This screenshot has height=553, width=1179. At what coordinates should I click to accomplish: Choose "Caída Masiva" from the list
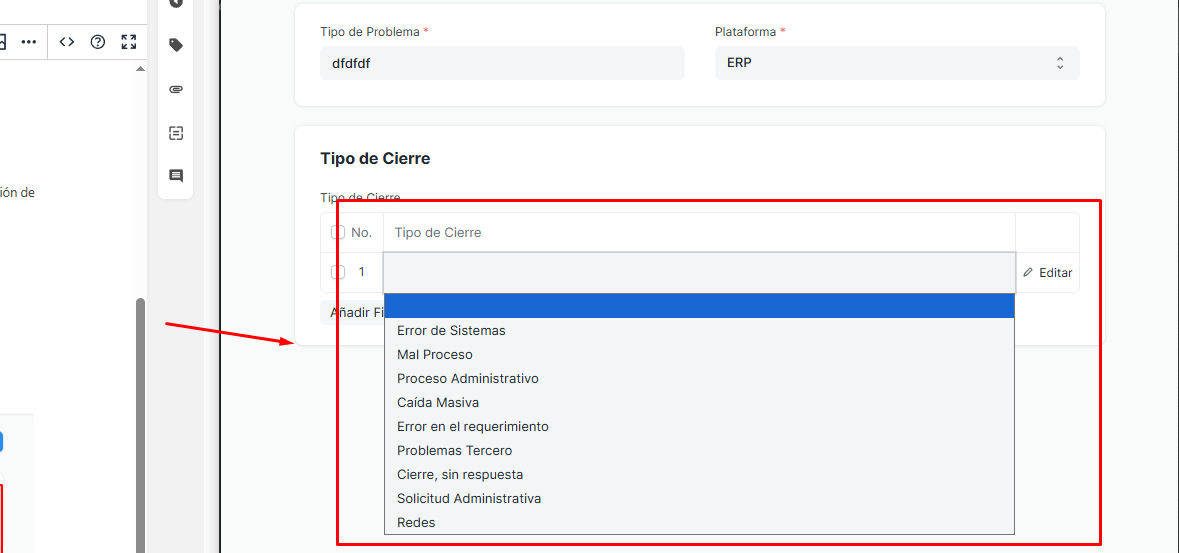coord(438,402)
